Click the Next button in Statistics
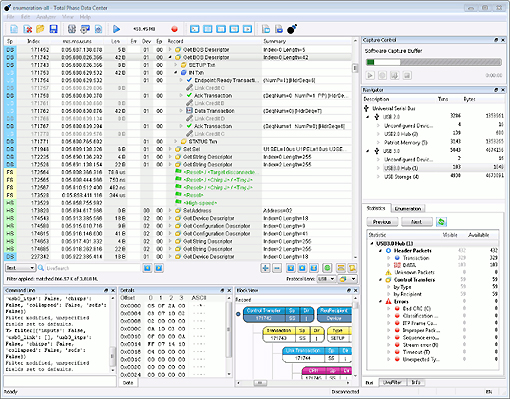This screenshot has width=510, height=399. (417, 222)
